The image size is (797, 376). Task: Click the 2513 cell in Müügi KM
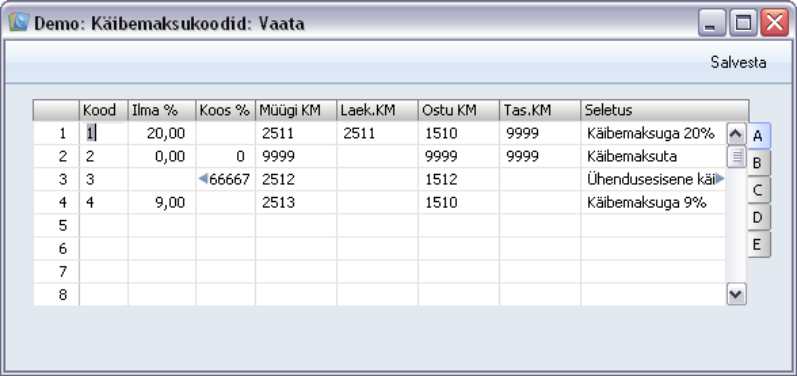296,203
